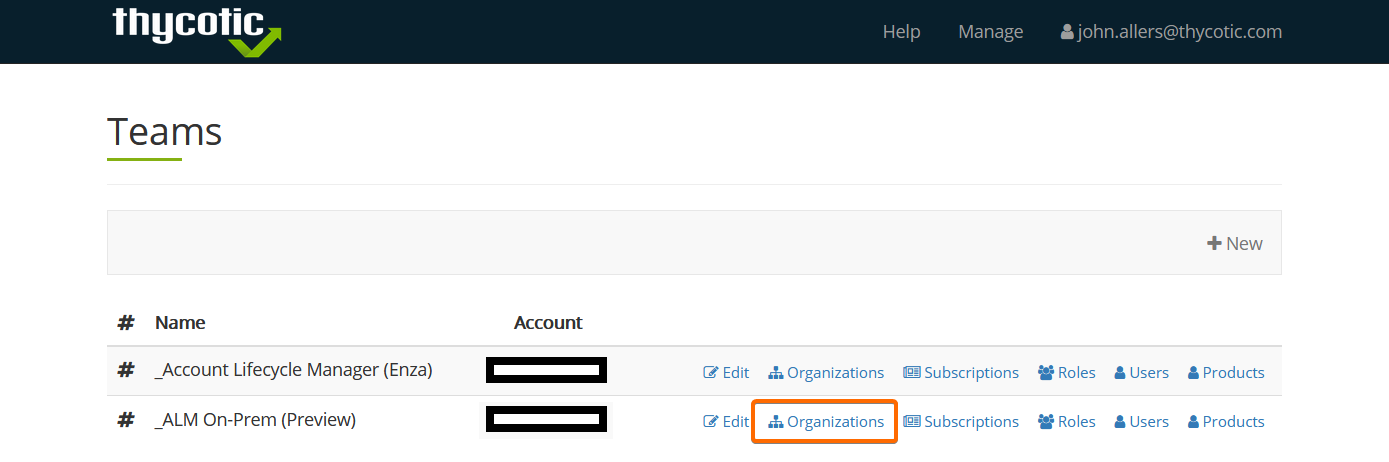Click the Thycotic logo in the header
The image size is (1389, 462).
coord(197,31)
